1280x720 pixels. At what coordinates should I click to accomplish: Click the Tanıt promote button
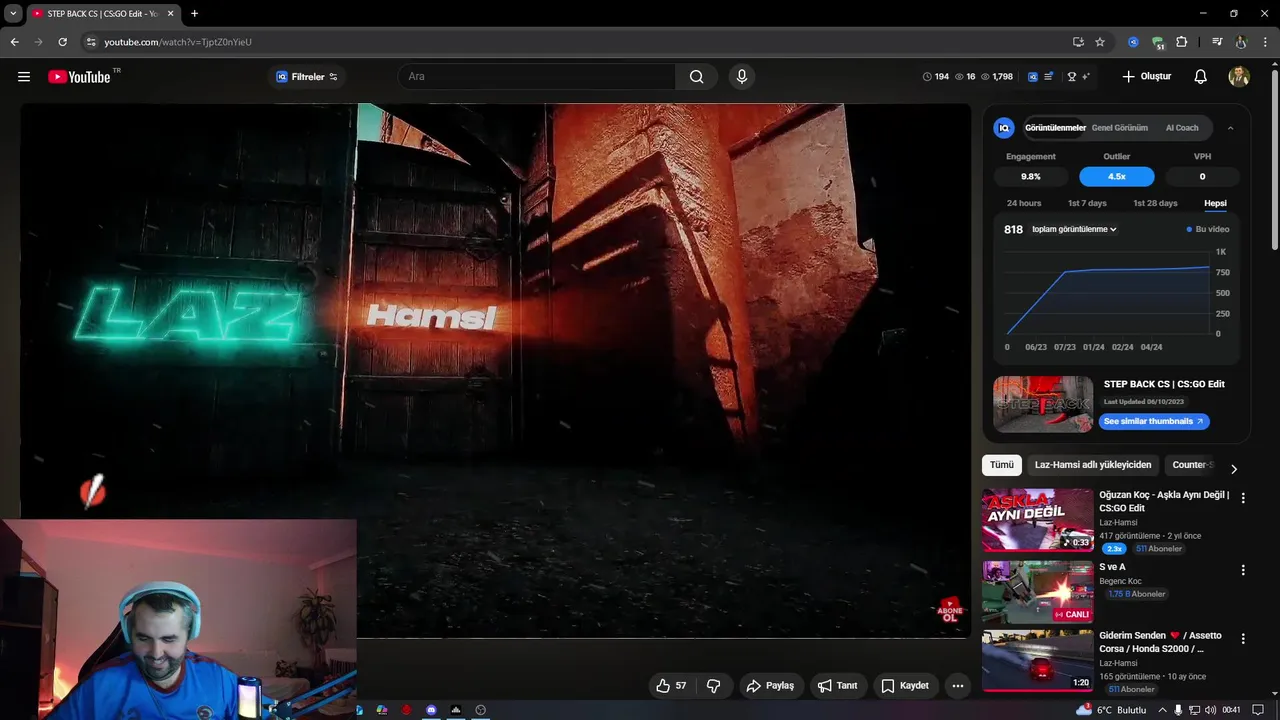coord(837,686)
